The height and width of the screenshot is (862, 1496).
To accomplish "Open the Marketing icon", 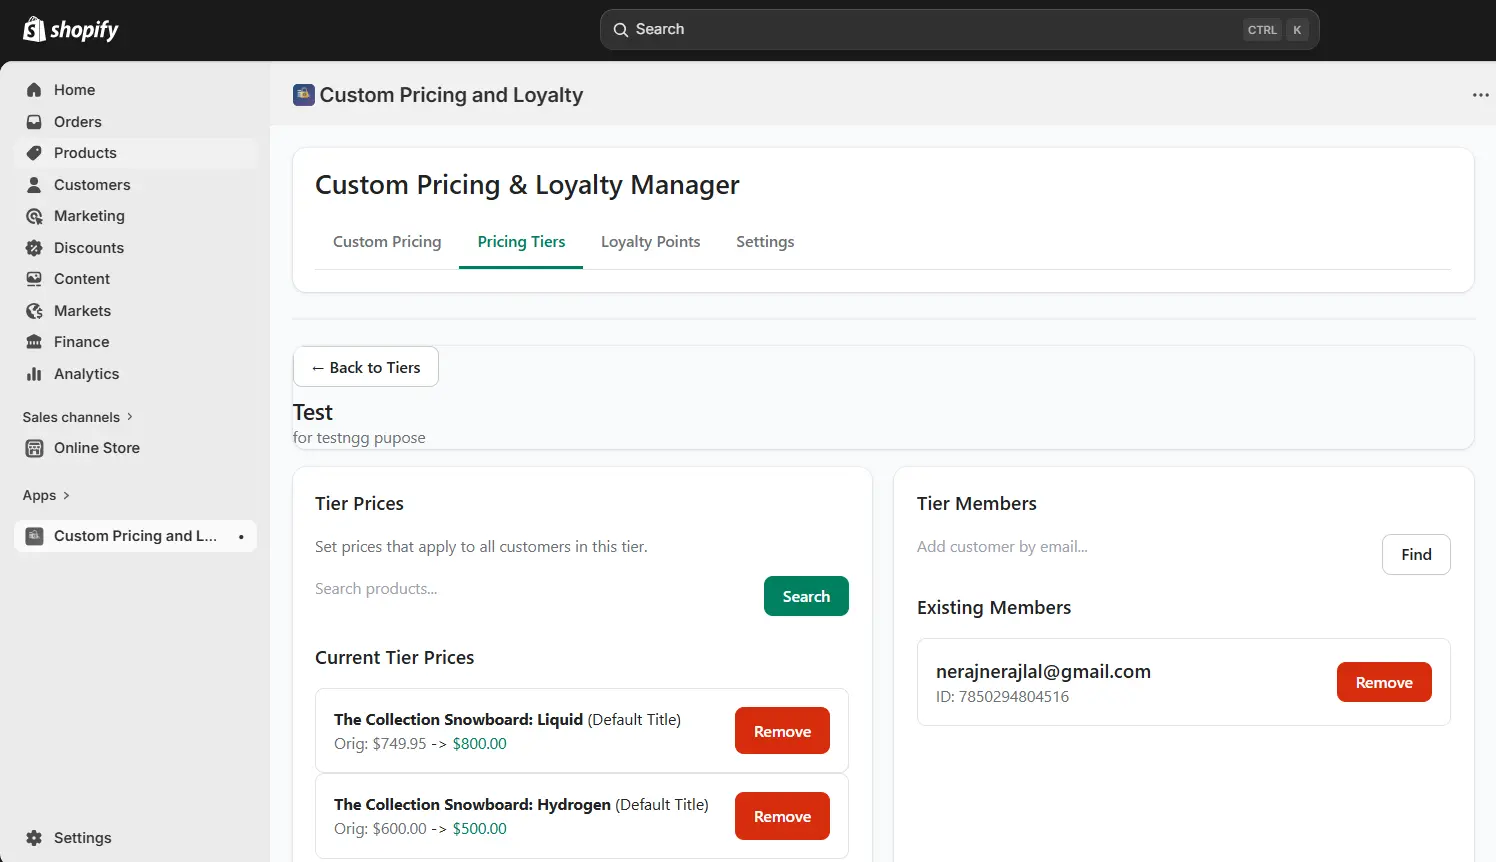I will pyautogui.click(x=35, y=216).
